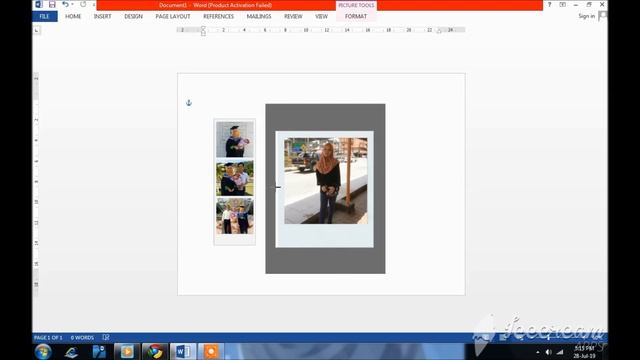This screenshot has width=640, height=360.
Task: Click the Save icon in quick access toolbar
Action: [52, 4]
